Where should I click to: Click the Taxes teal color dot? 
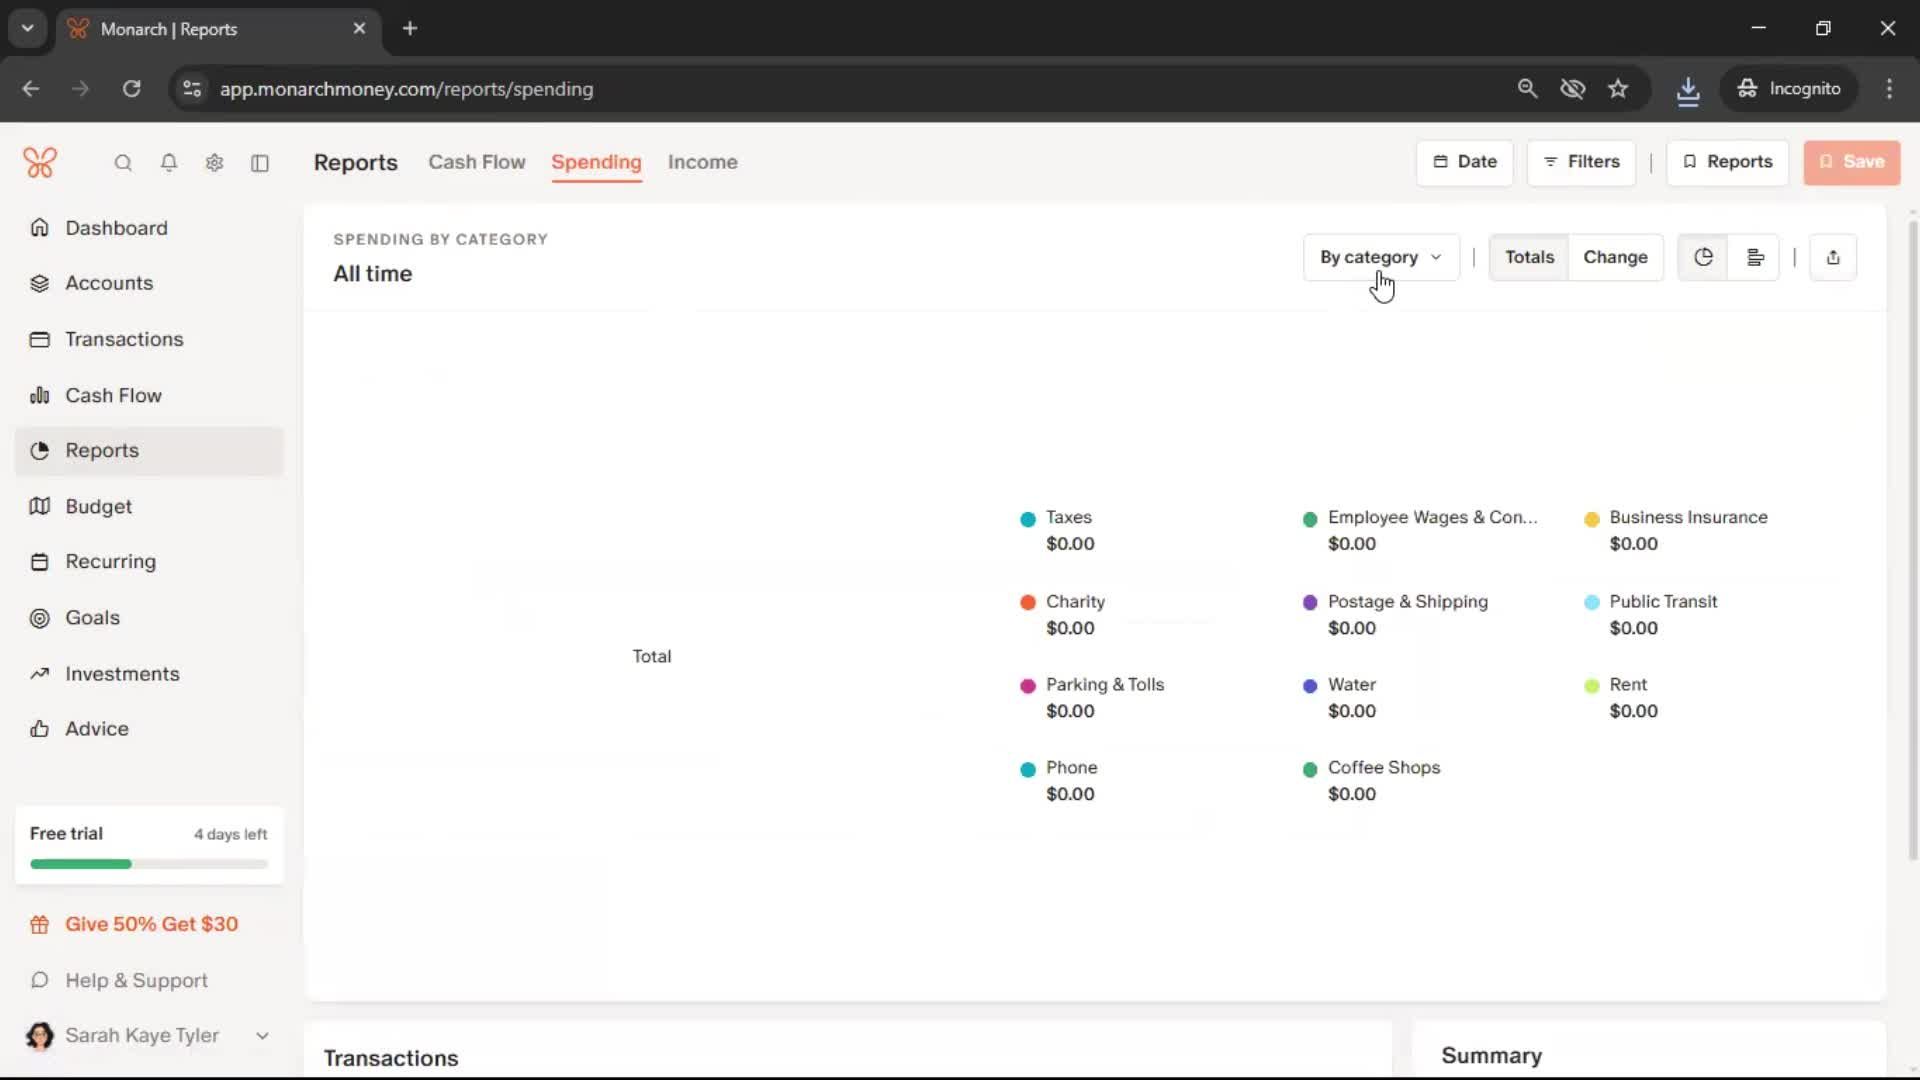(1028, 519)
